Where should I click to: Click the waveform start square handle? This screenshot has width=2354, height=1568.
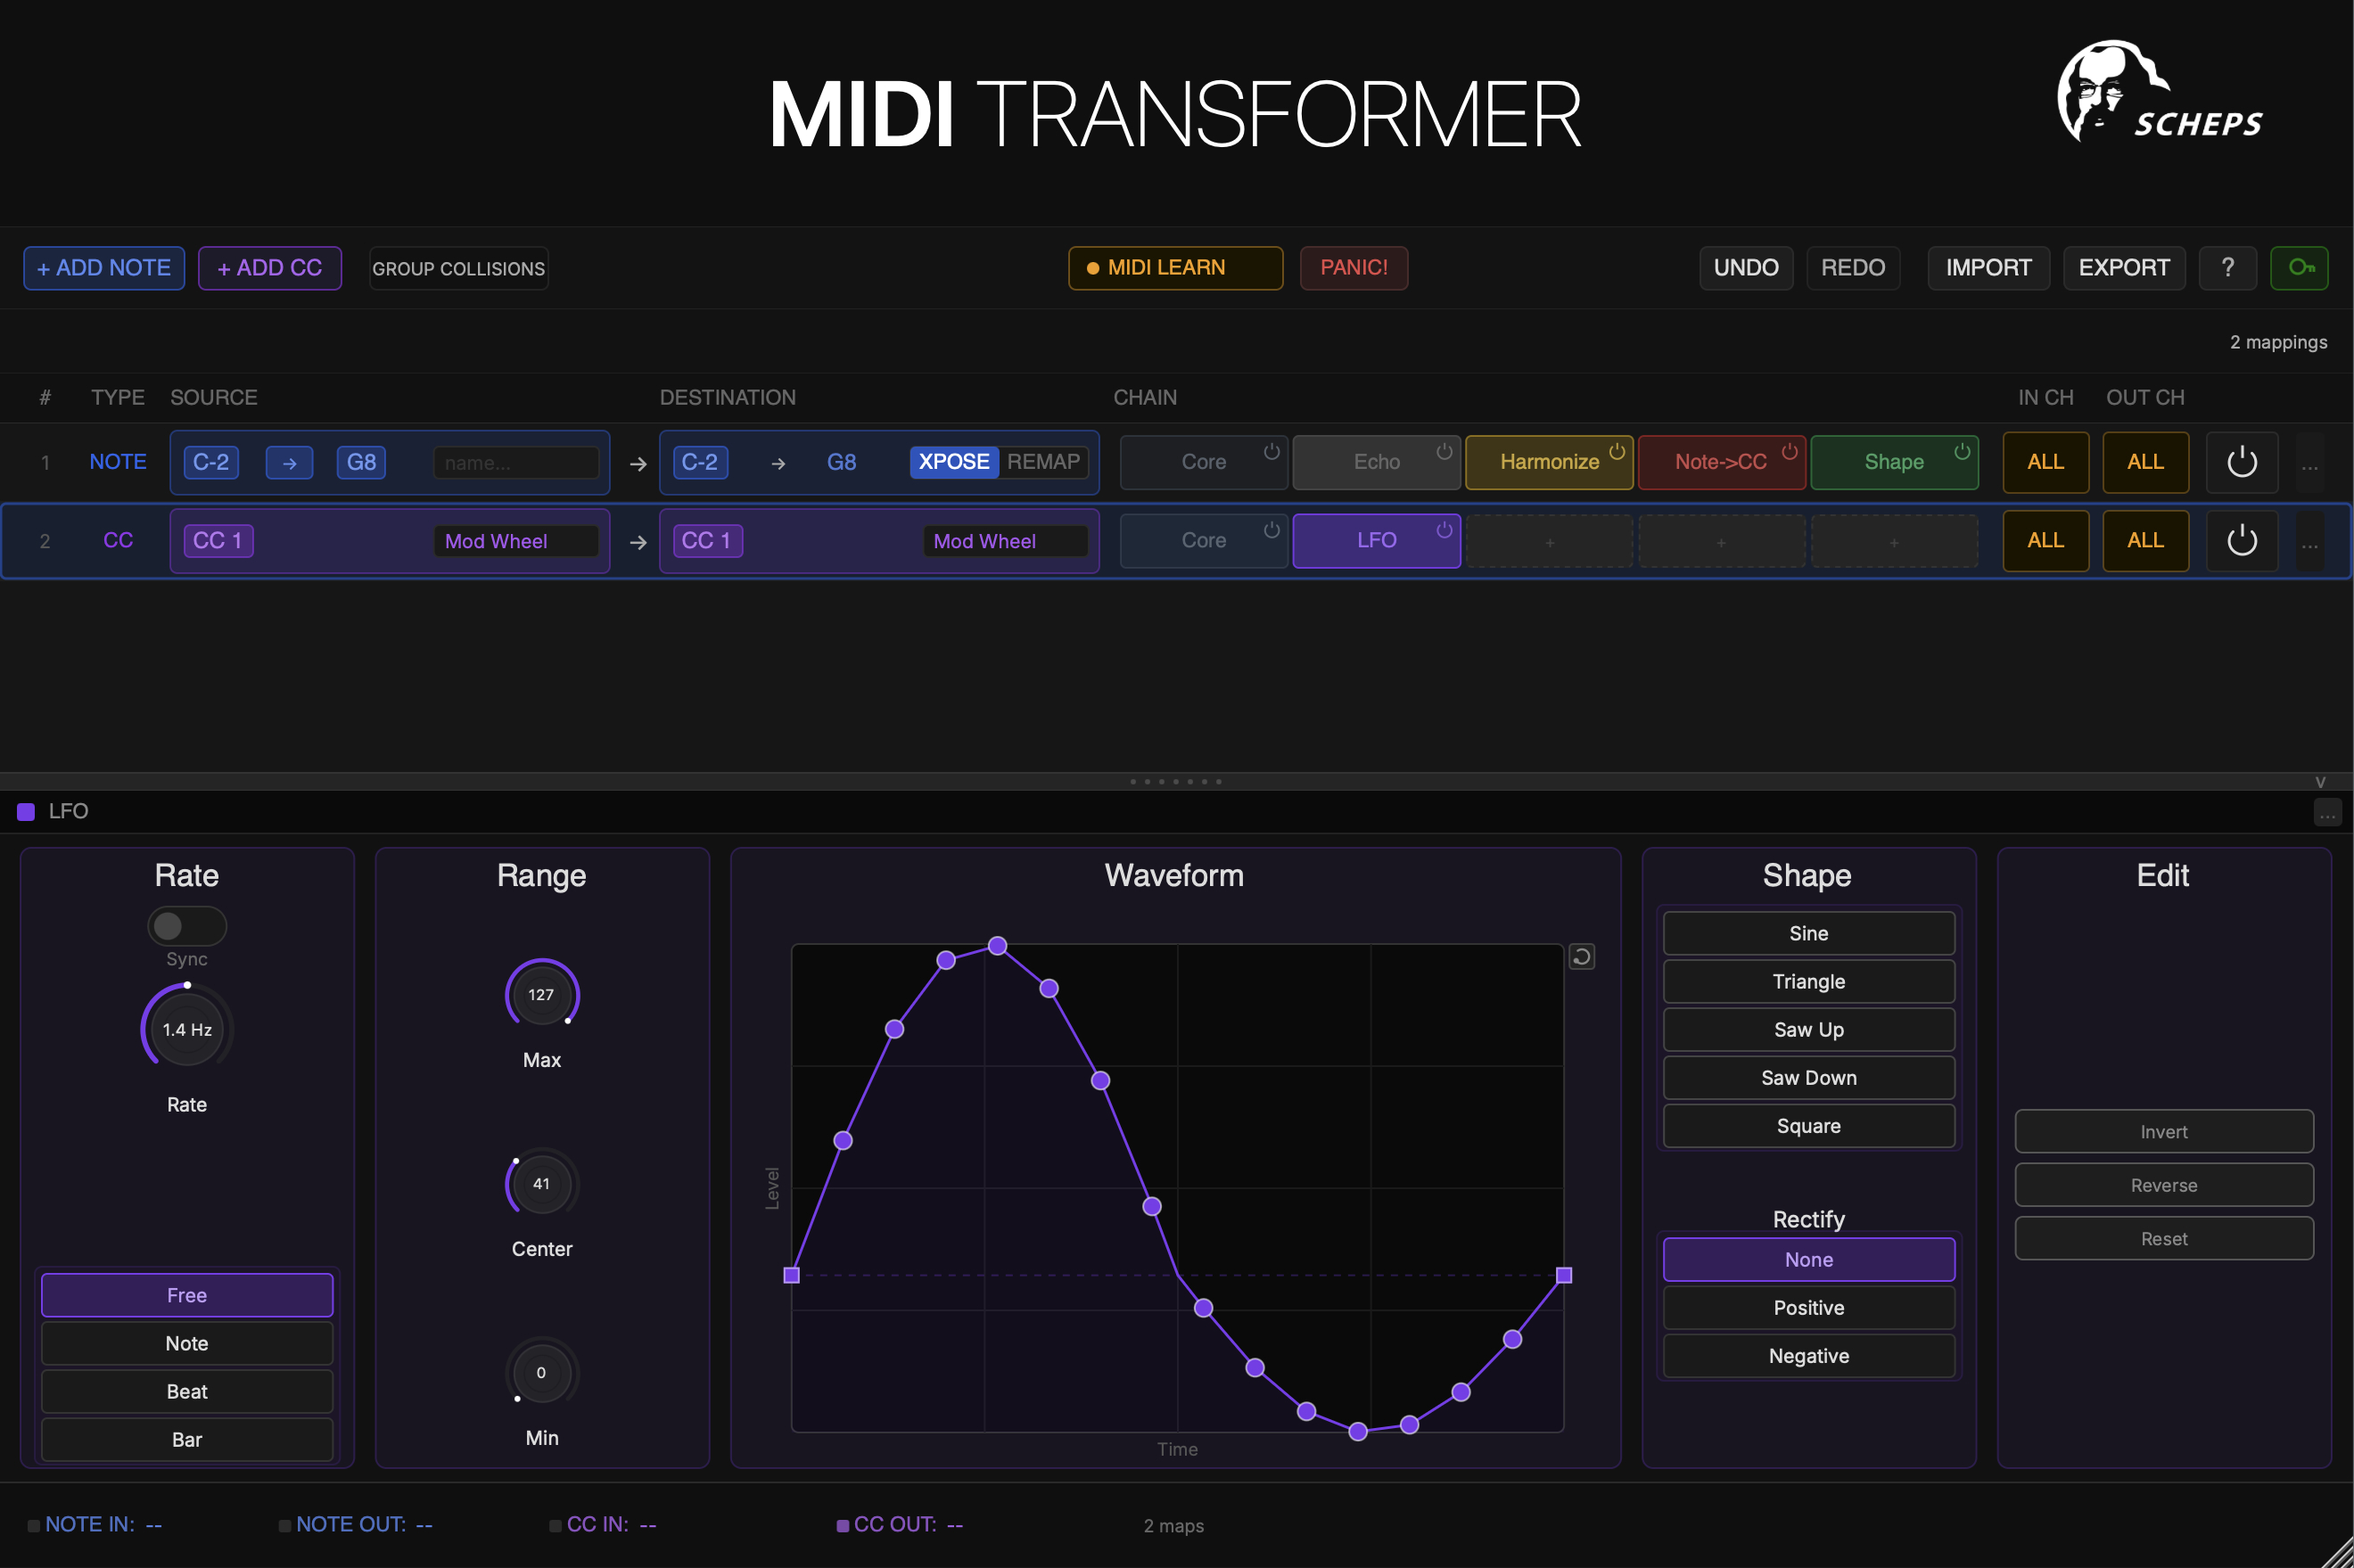click(791, 1275)
